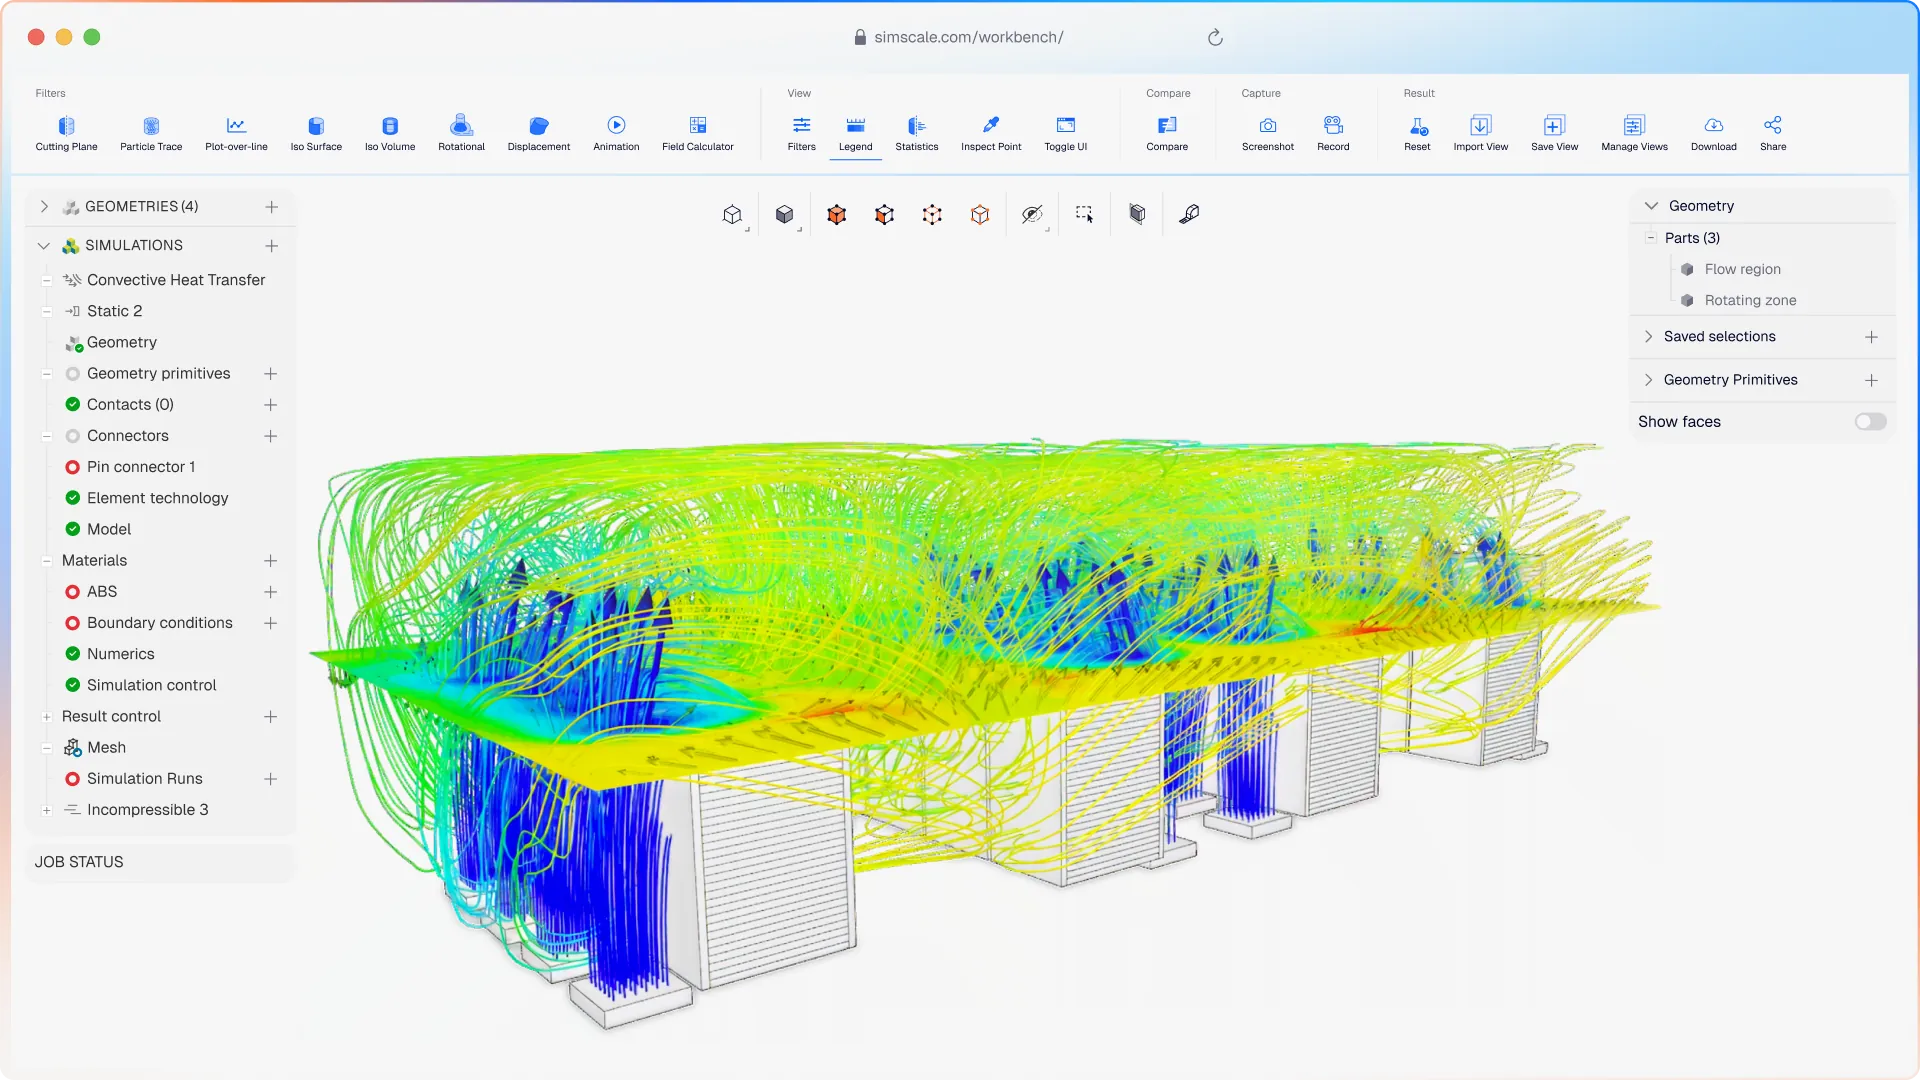
Task: Open the Particle Trace filter
Action: tap(151, 133)
